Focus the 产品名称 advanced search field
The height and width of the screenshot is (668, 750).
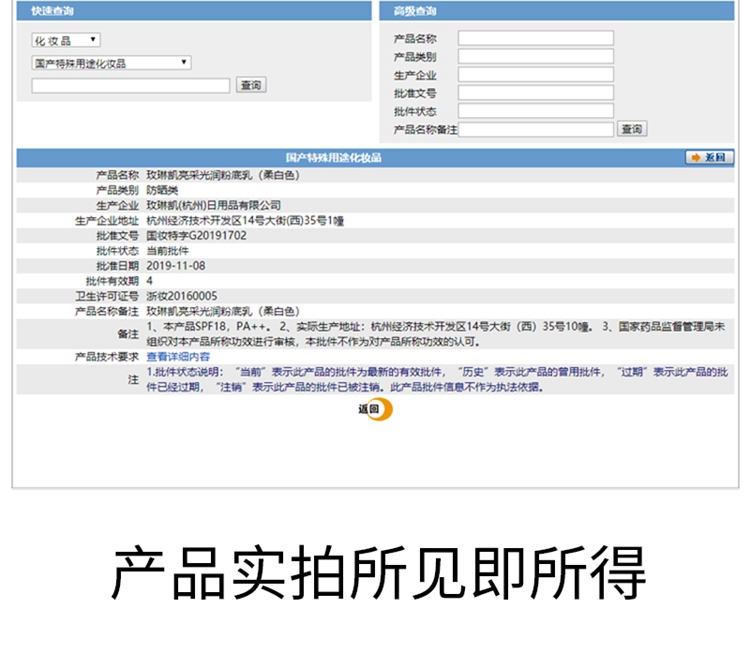[x=535, y=39]
